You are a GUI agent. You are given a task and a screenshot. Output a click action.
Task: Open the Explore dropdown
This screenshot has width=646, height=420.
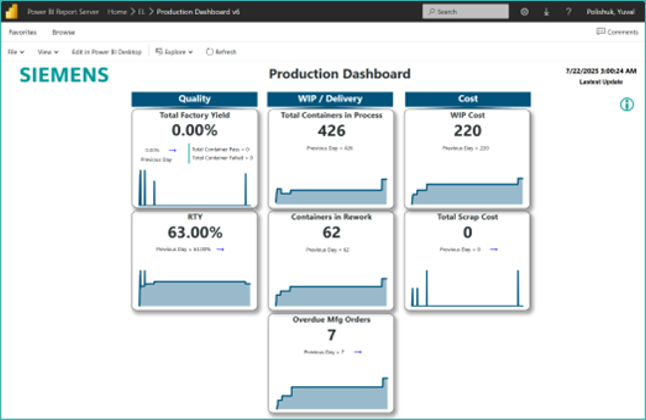pyautogui.click(x=175, y=51)
